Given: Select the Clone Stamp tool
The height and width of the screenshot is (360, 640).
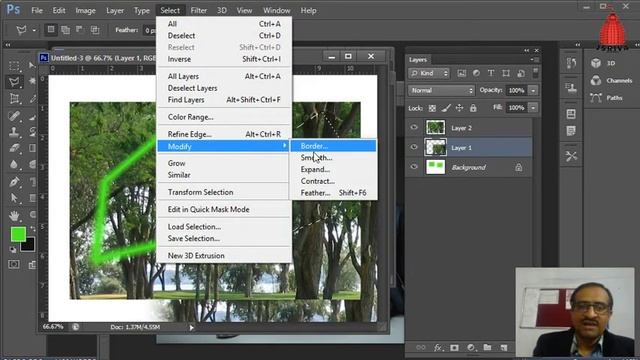Looking at the screenshot, I should 14,132.
